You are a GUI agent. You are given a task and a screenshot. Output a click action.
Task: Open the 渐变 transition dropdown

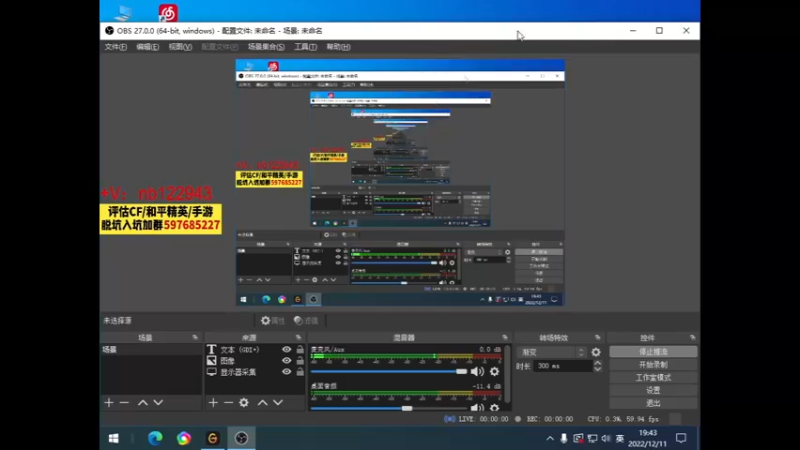point(552,352)
